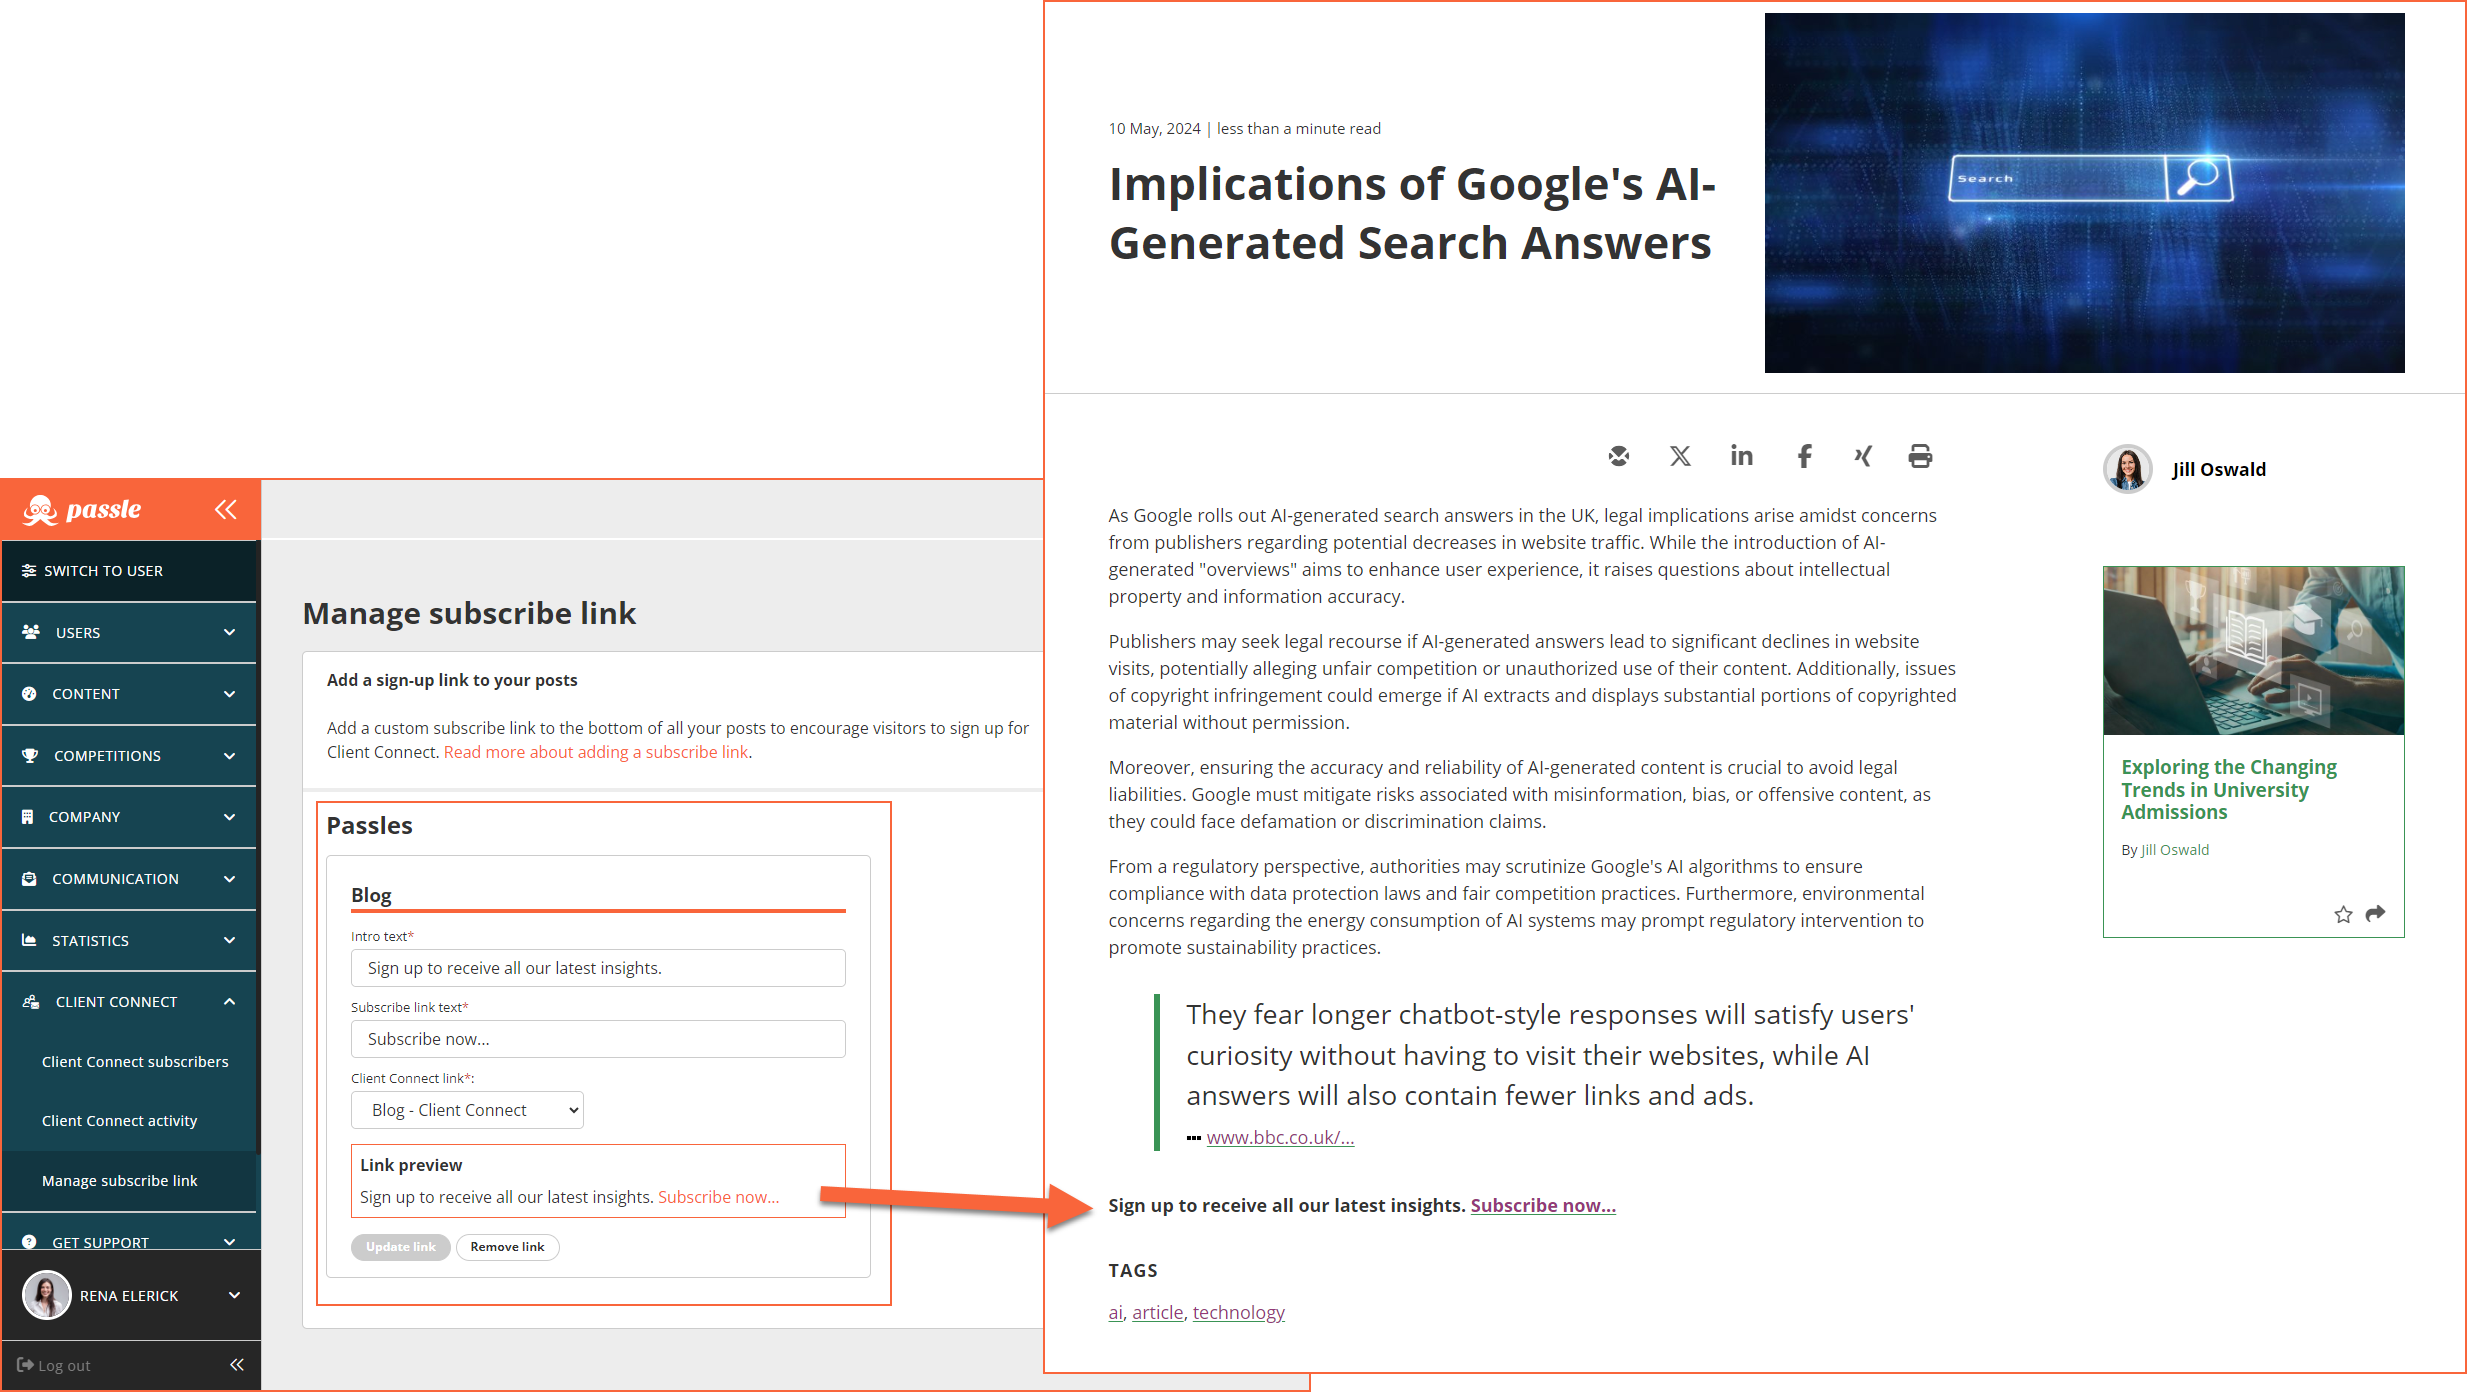Open the www.bbc.co.uk quote source link
Image resolution: width=2467 pixels, height=1392 pixels.
1280,1137
